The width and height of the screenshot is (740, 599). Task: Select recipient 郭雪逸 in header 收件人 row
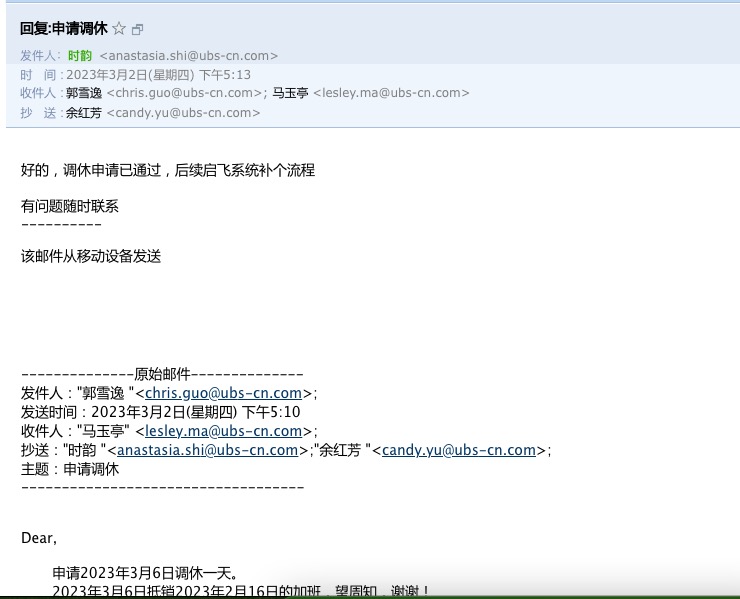click(x=84, y=93)
